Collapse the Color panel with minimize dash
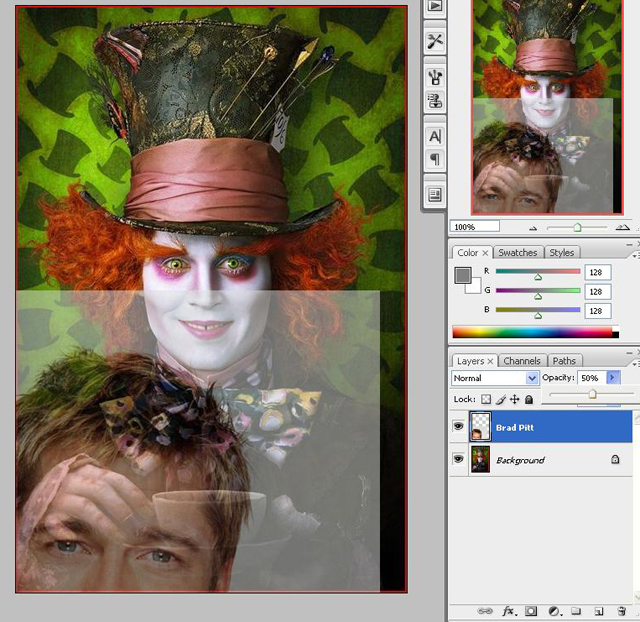The height and width of the screenshot is (622, 640). (629, 244)
